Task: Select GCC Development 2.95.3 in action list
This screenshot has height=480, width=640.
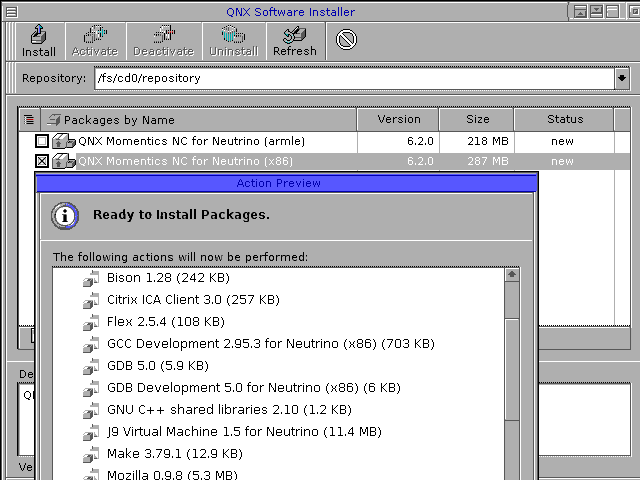Action: [270, 343]
